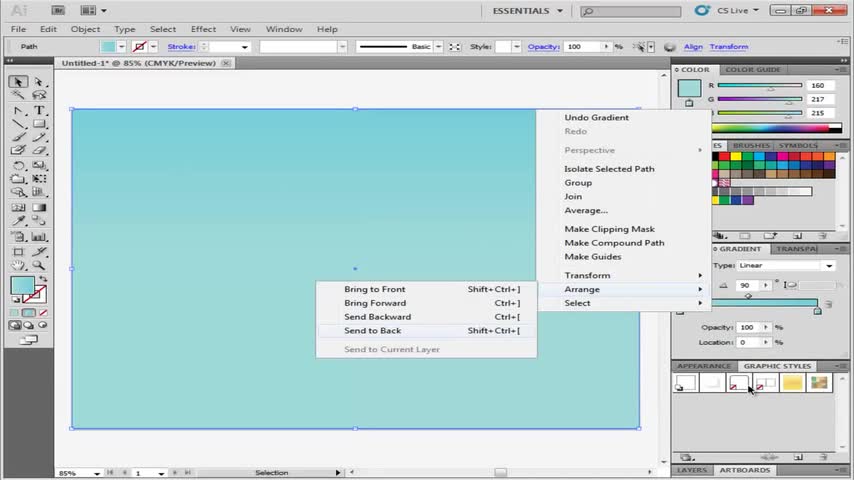
Task: Open the fill color dropdown in control bar
Action: (121, 47)
